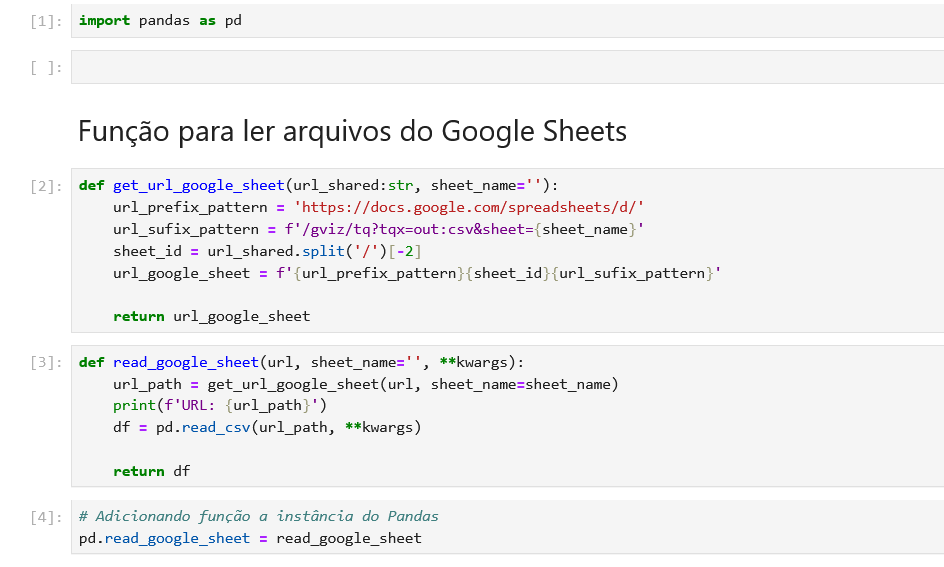Click the 'return df' line

(151, 471)
